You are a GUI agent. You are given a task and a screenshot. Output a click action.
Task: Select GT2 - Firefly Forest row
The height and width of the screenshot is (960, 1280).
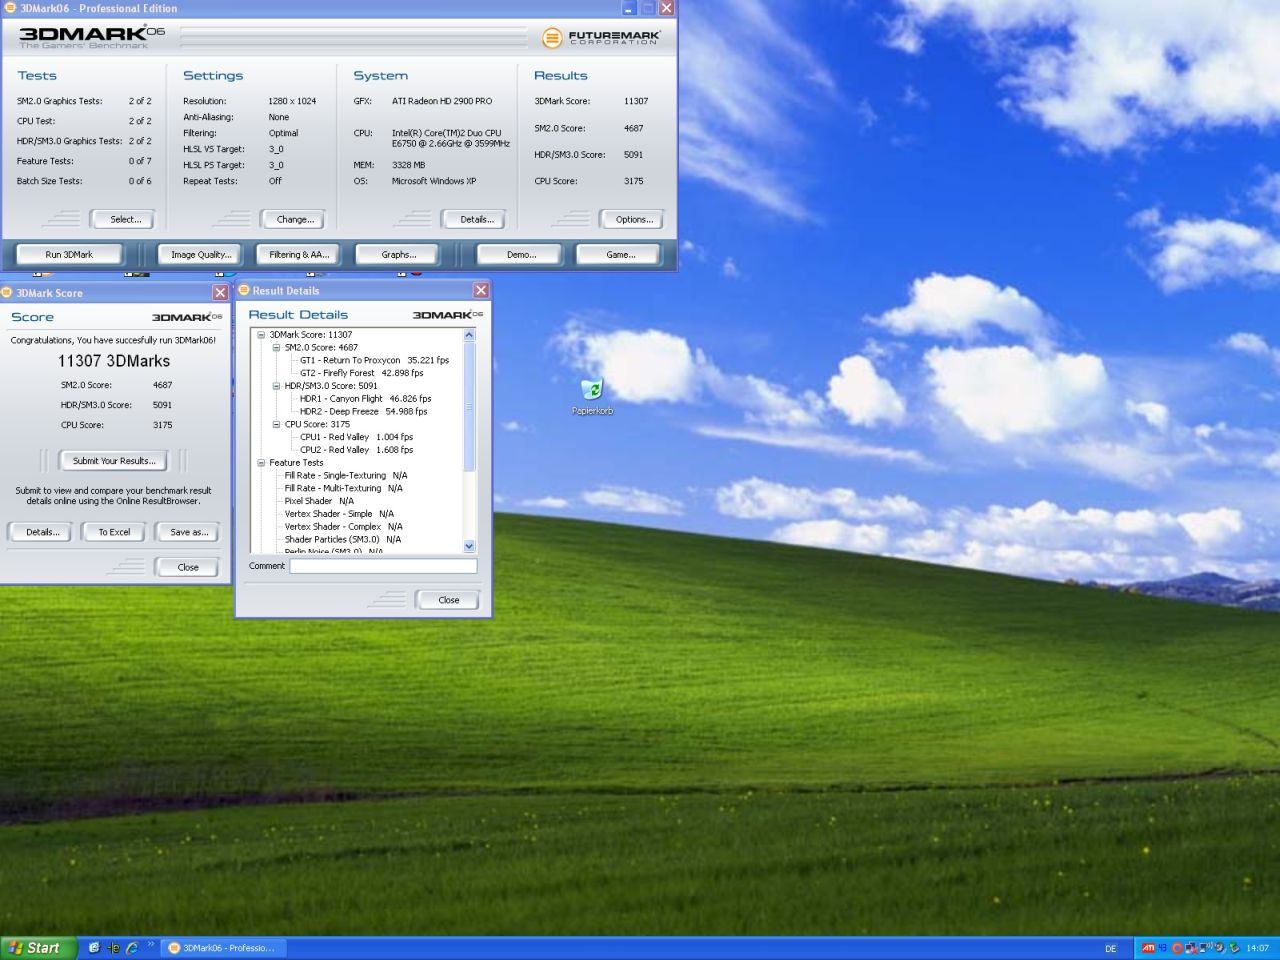[x=361, y=373]
